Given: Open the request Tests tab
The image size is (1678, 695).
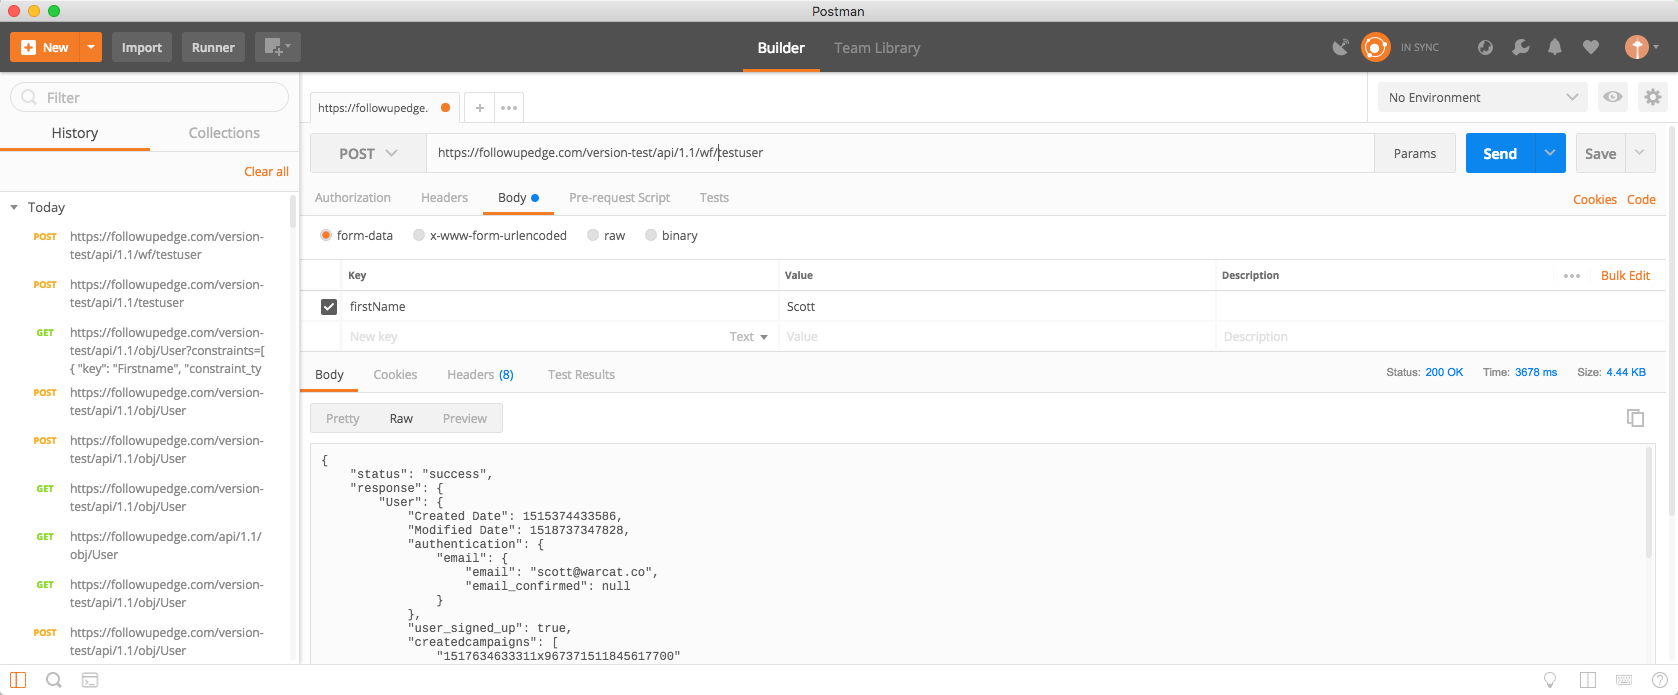Looking at the screenshot, I should [714, 198].
